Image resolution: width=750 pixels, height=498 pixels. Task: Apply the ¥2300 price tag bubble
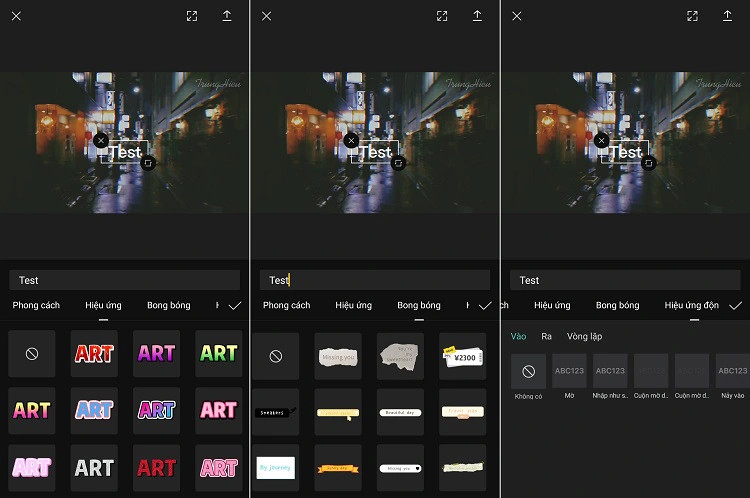pyautogui.click(x=462, y=355)
